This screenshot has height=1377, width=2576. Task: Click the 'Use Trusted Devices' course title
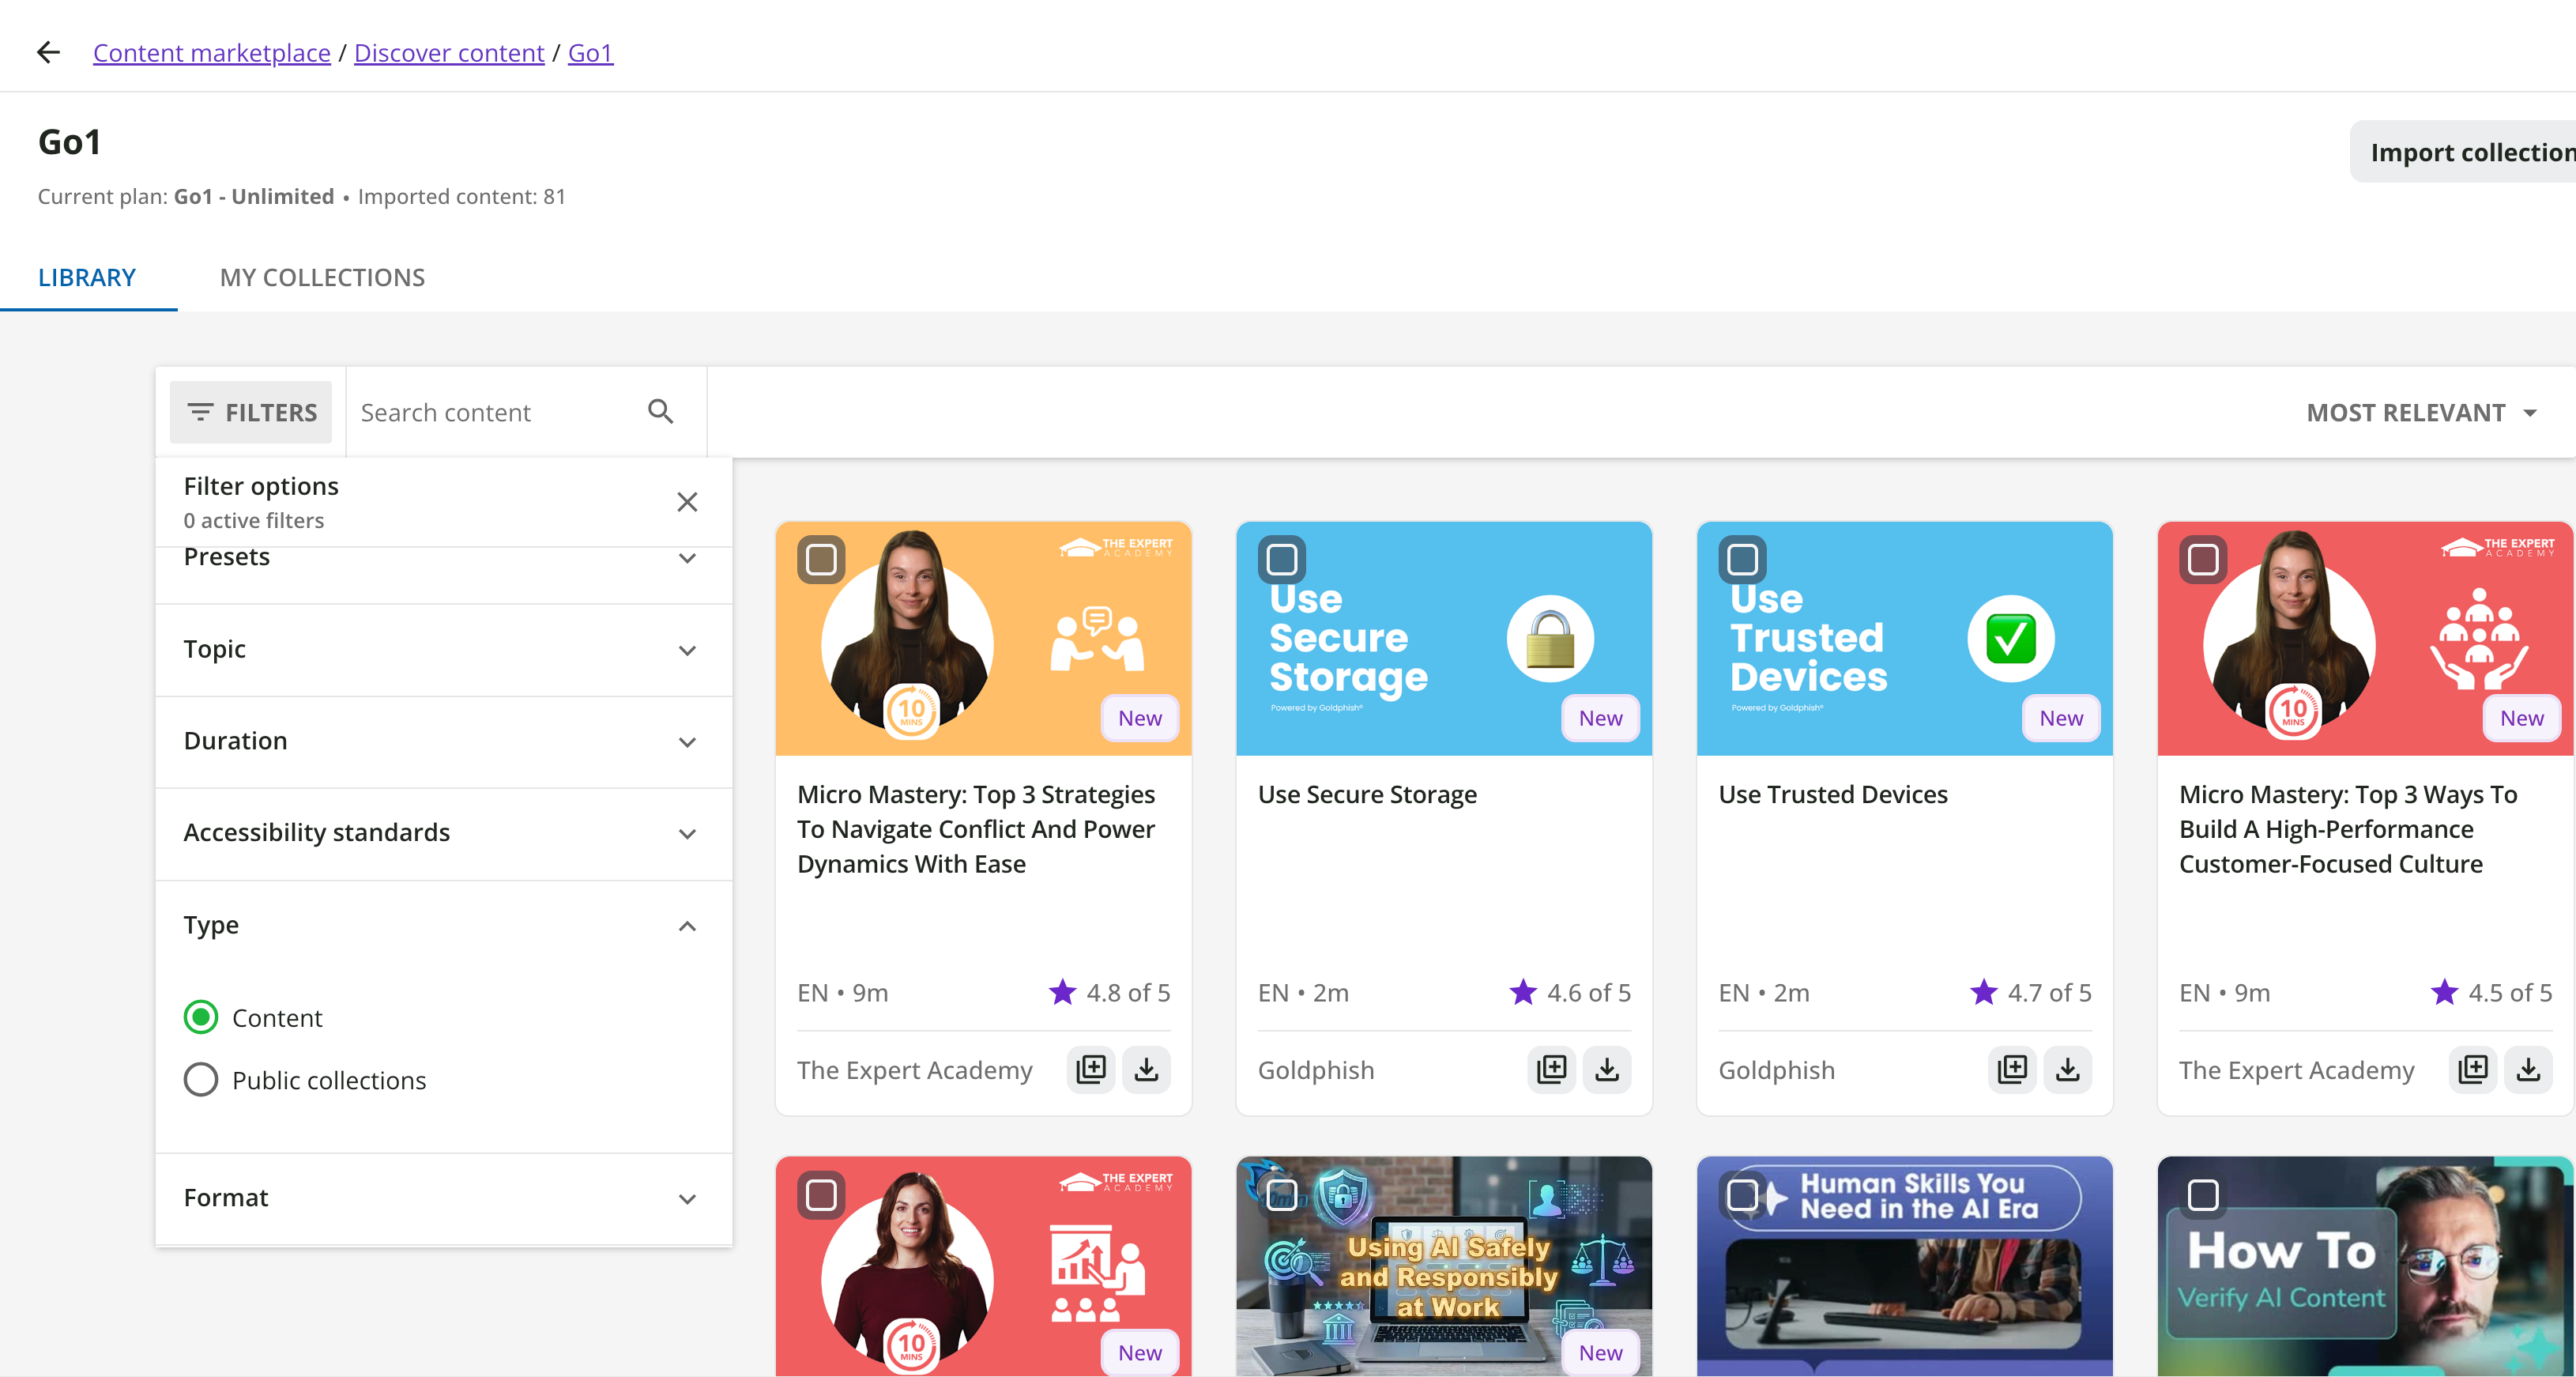(1833, 794)
